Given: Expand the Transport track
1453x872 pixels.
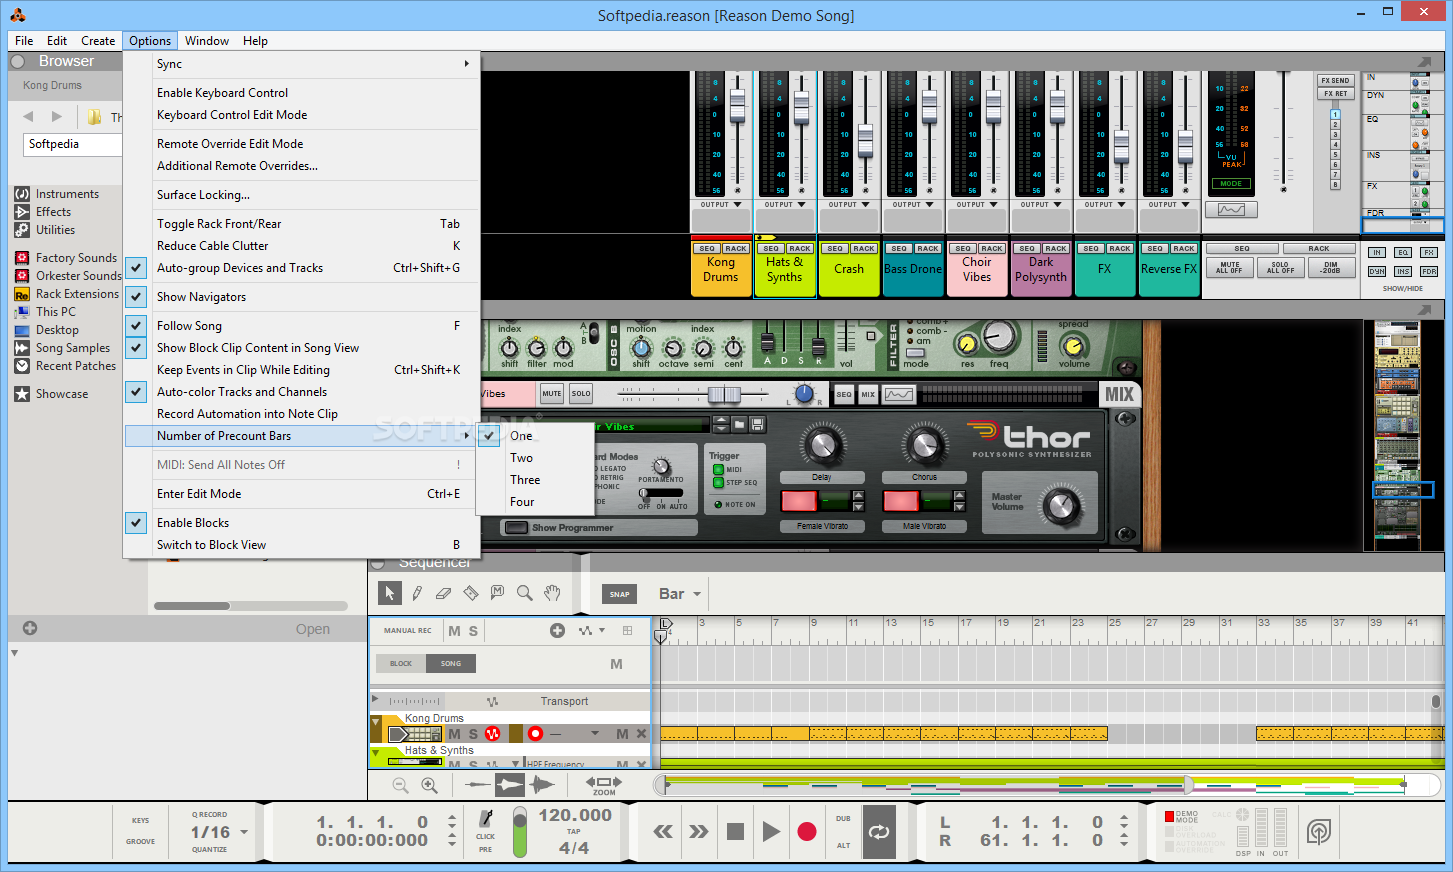Looking at the screenshot, I should tap(376, 699).
